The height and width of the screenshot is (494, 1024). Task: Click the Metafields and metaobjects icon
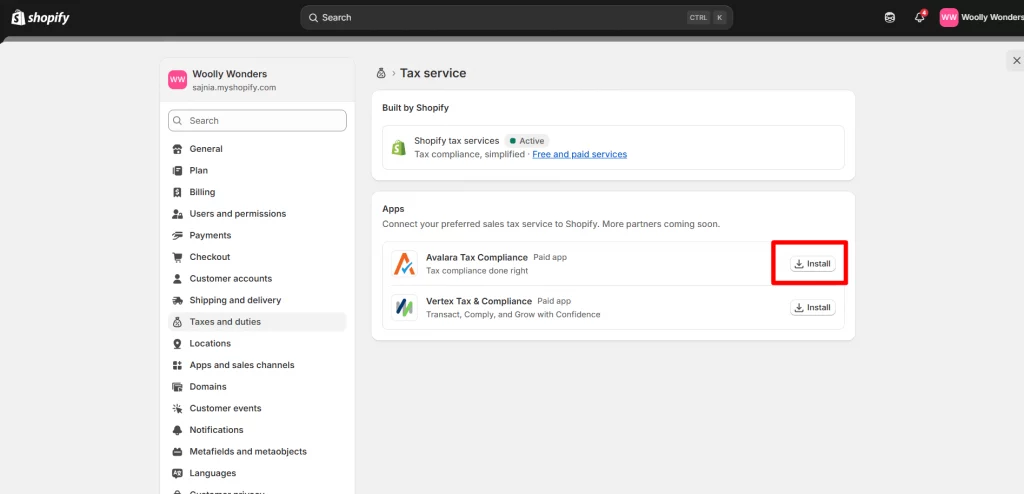point(177,451)
